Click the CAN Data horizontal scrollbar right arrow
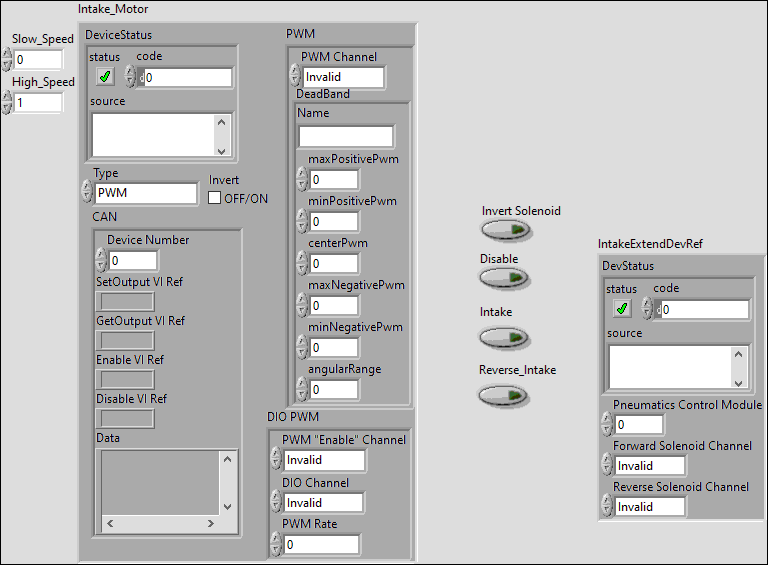This screenshot has width=768, height=565. [x=227, y=525]
